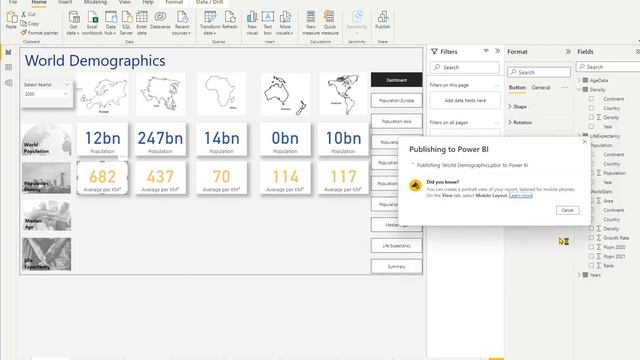Insert a Text box
The image size is (640, 360).
tap(268, 23)
